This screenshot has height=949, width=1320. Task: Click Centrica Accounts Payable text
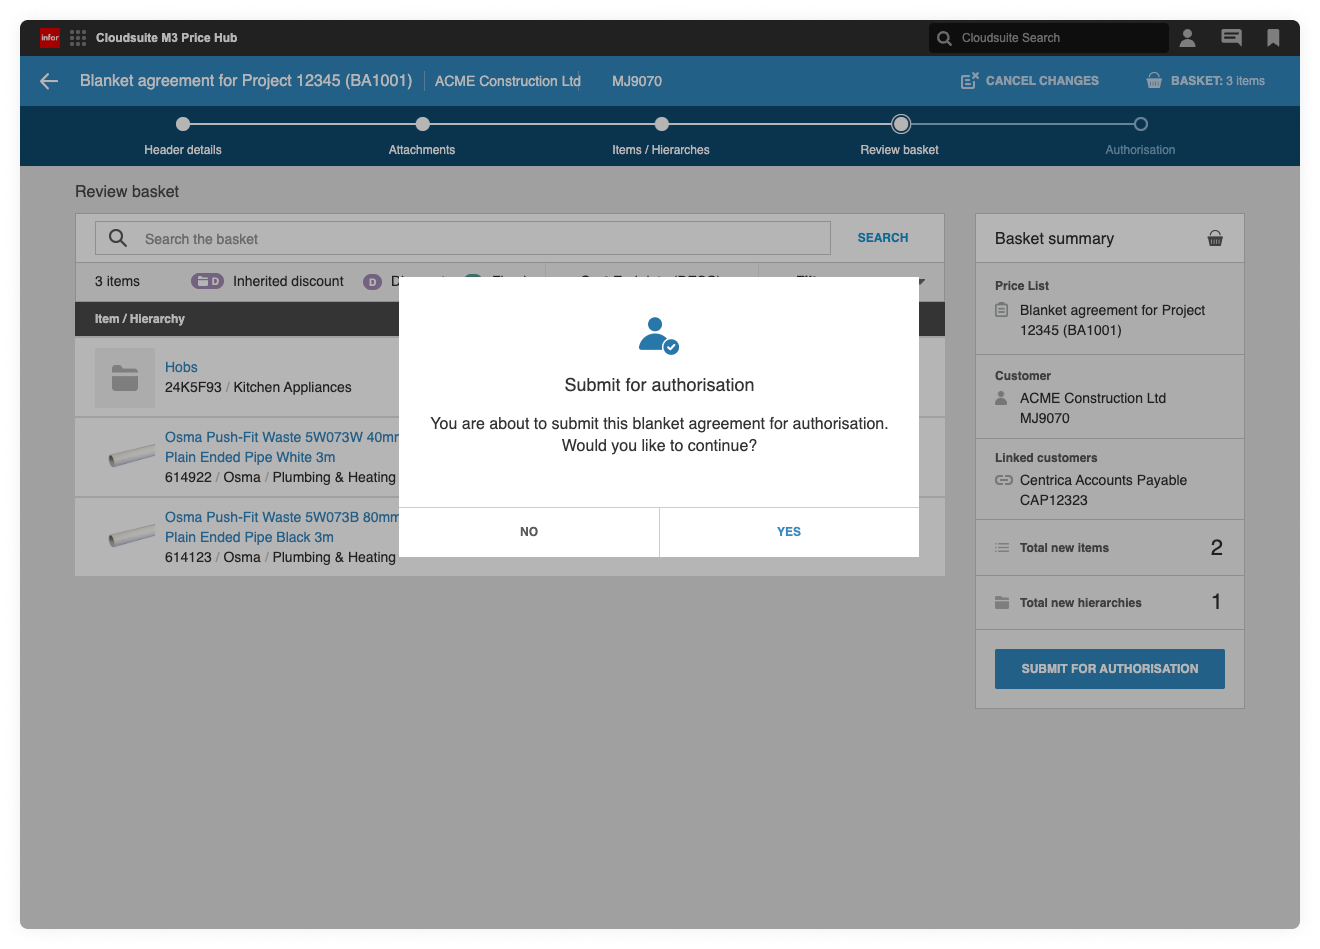[1103, 480]
